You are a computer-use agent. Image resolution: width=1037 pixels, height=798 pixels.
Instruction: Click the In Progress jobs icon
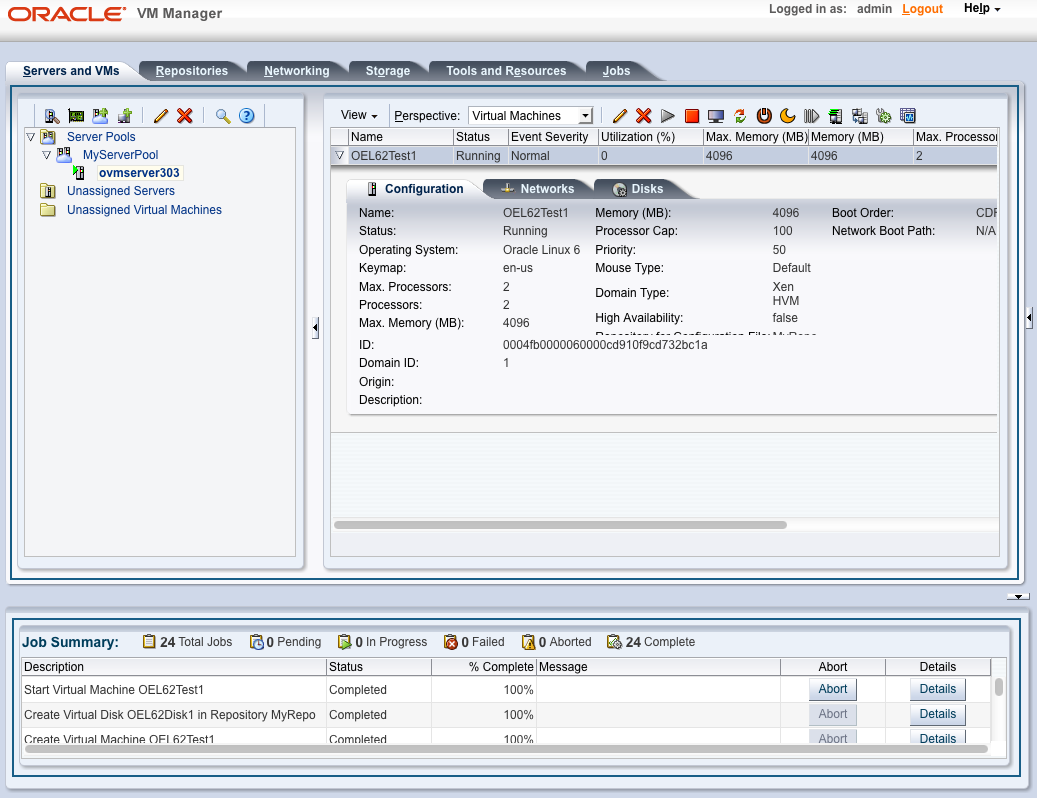point(345,642)
